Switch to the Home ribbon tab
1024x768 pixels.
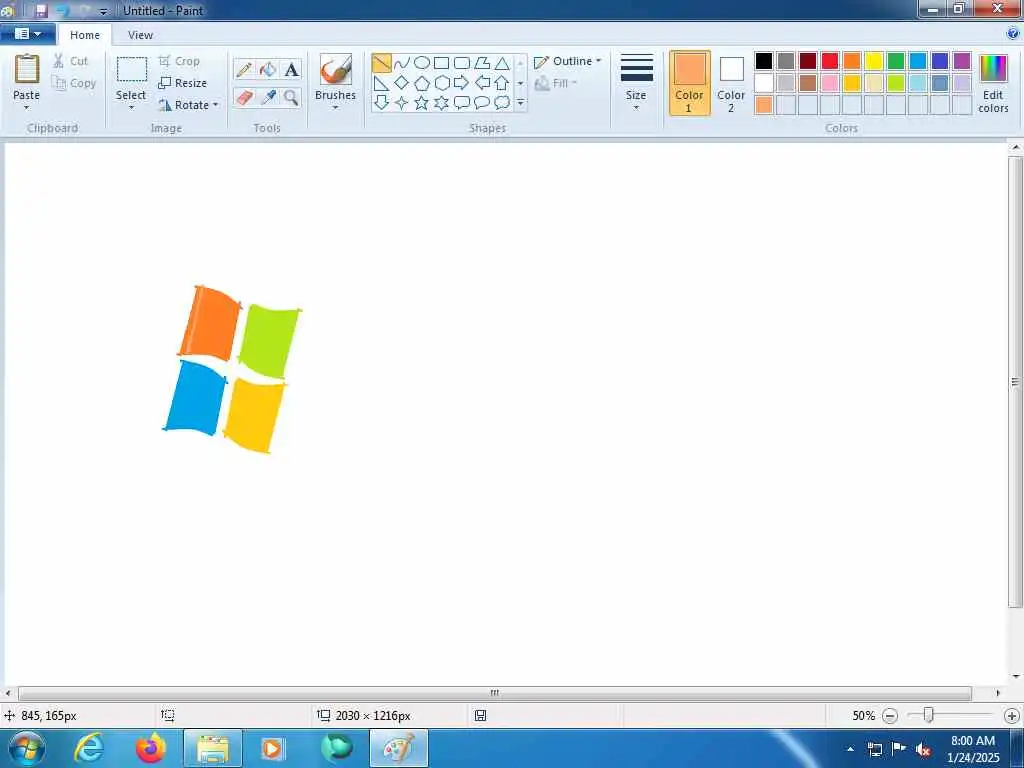pyautogui.click(x=85, y=35)
